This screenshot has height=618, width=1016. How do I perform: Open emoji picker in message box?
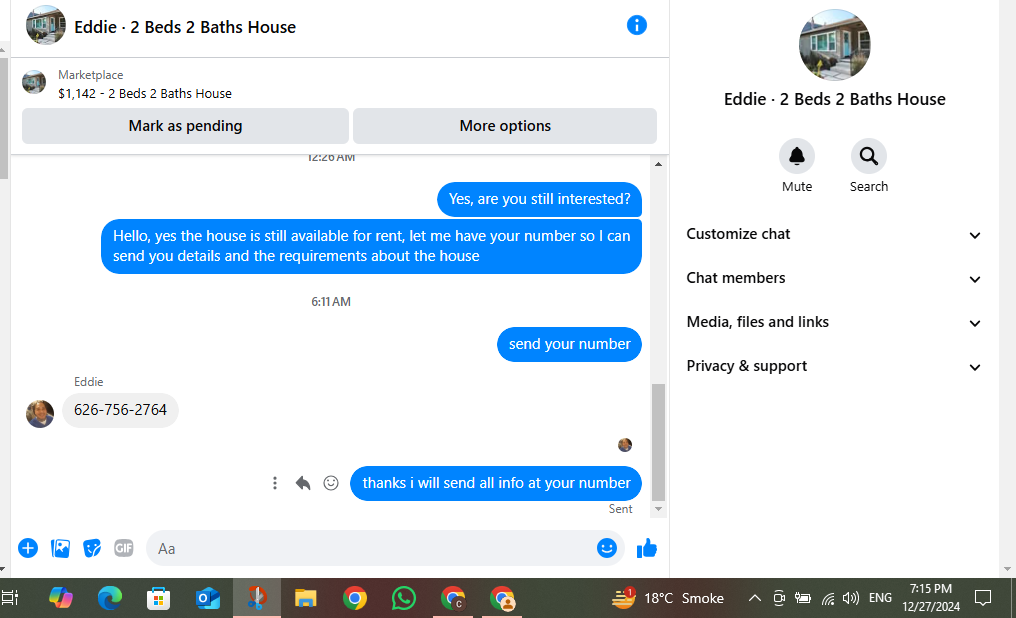(x=606, y=548)
